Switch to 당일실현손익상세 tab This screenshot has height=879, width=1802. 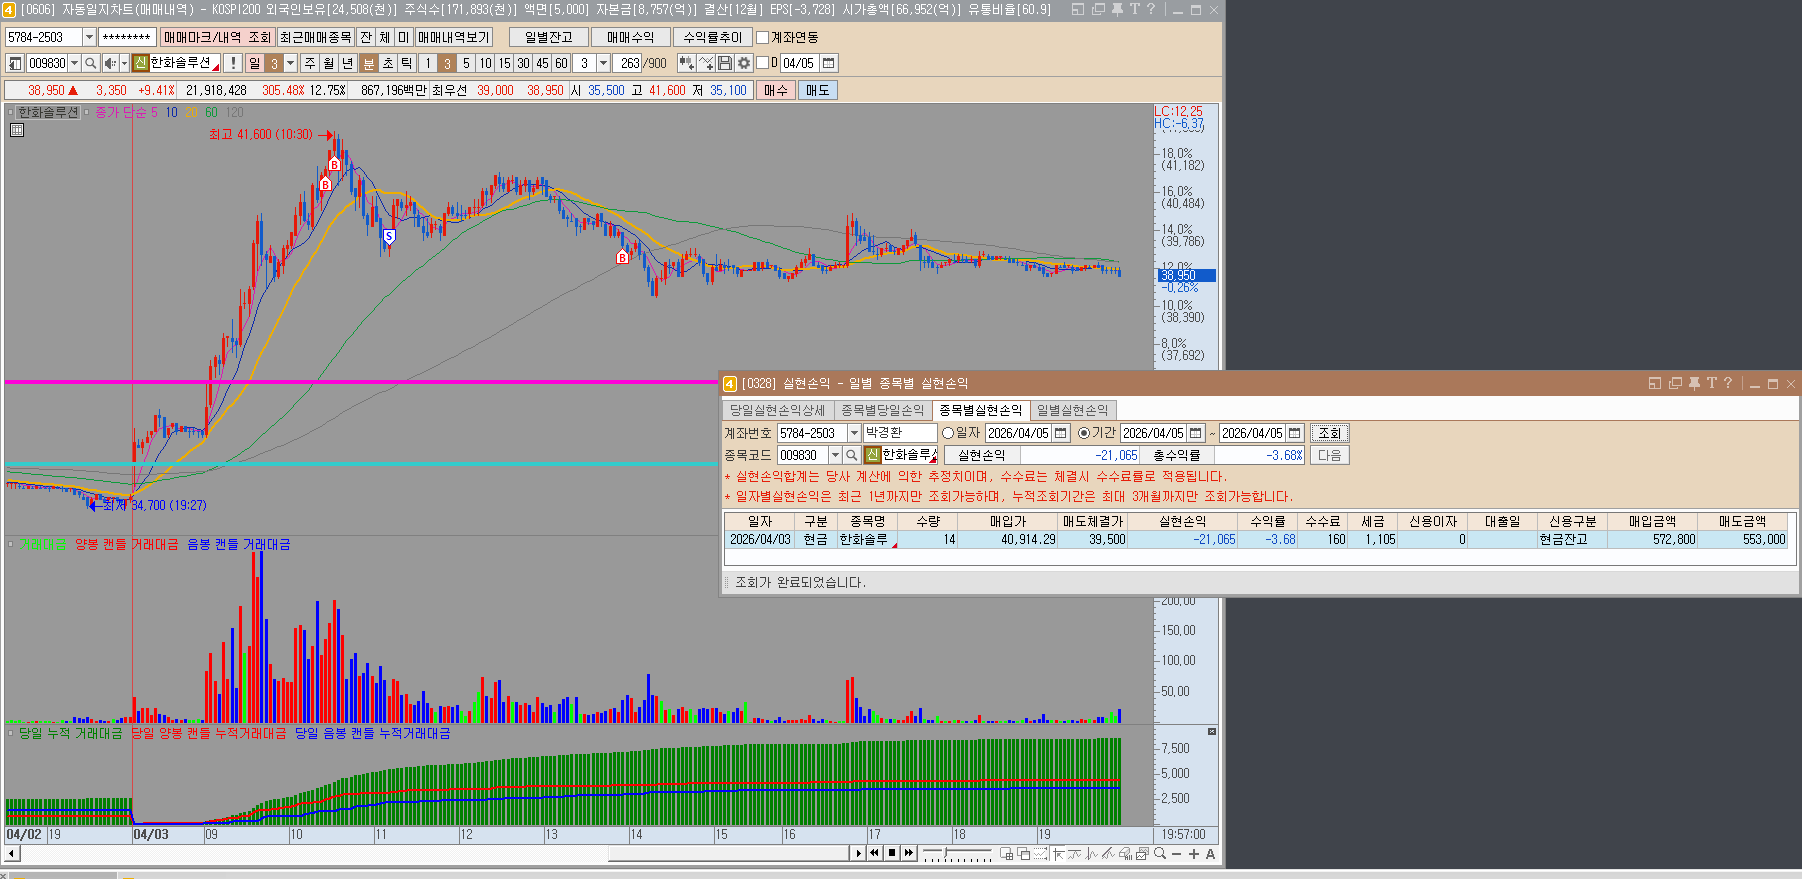click(x=778, y=410)
